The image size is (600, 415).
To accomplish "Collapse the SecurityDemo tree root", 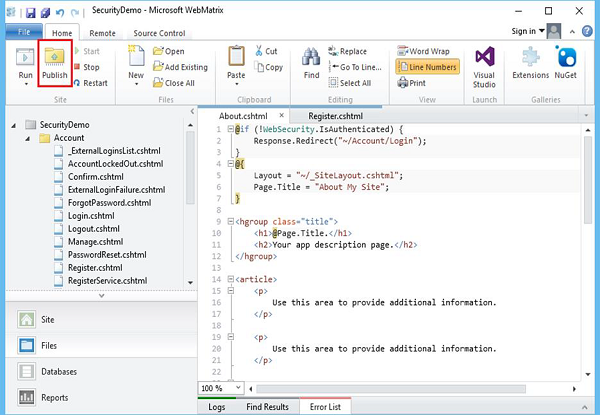I will 14,124.
